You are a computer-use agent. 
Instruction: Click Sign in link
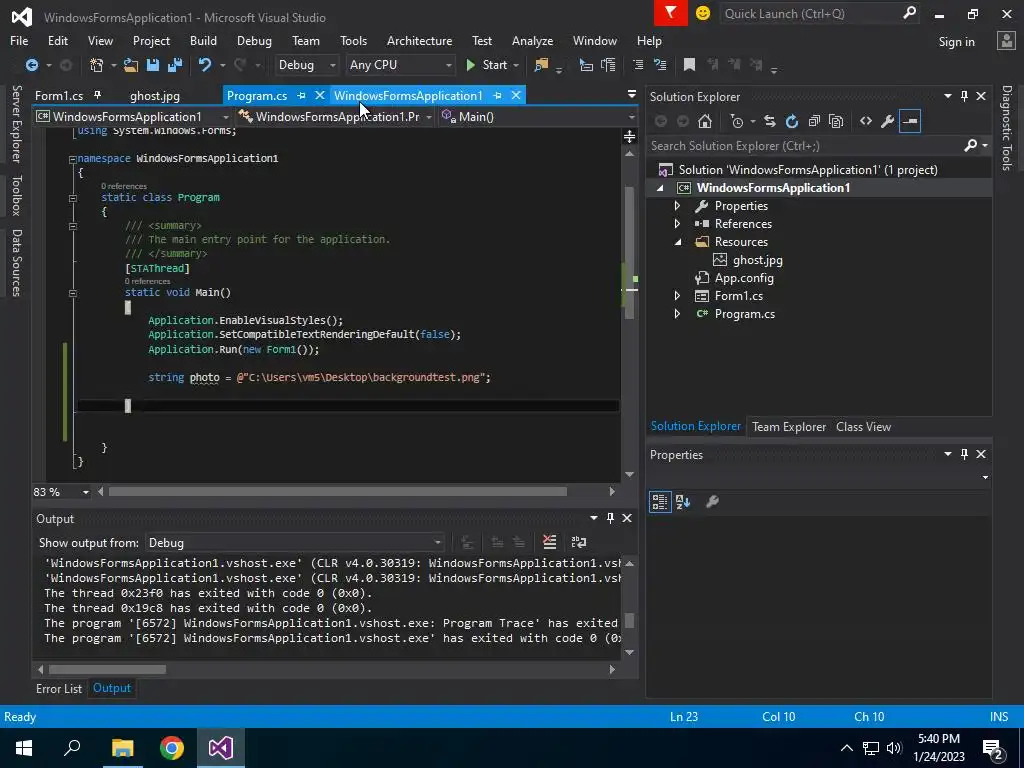coord(956,41)
